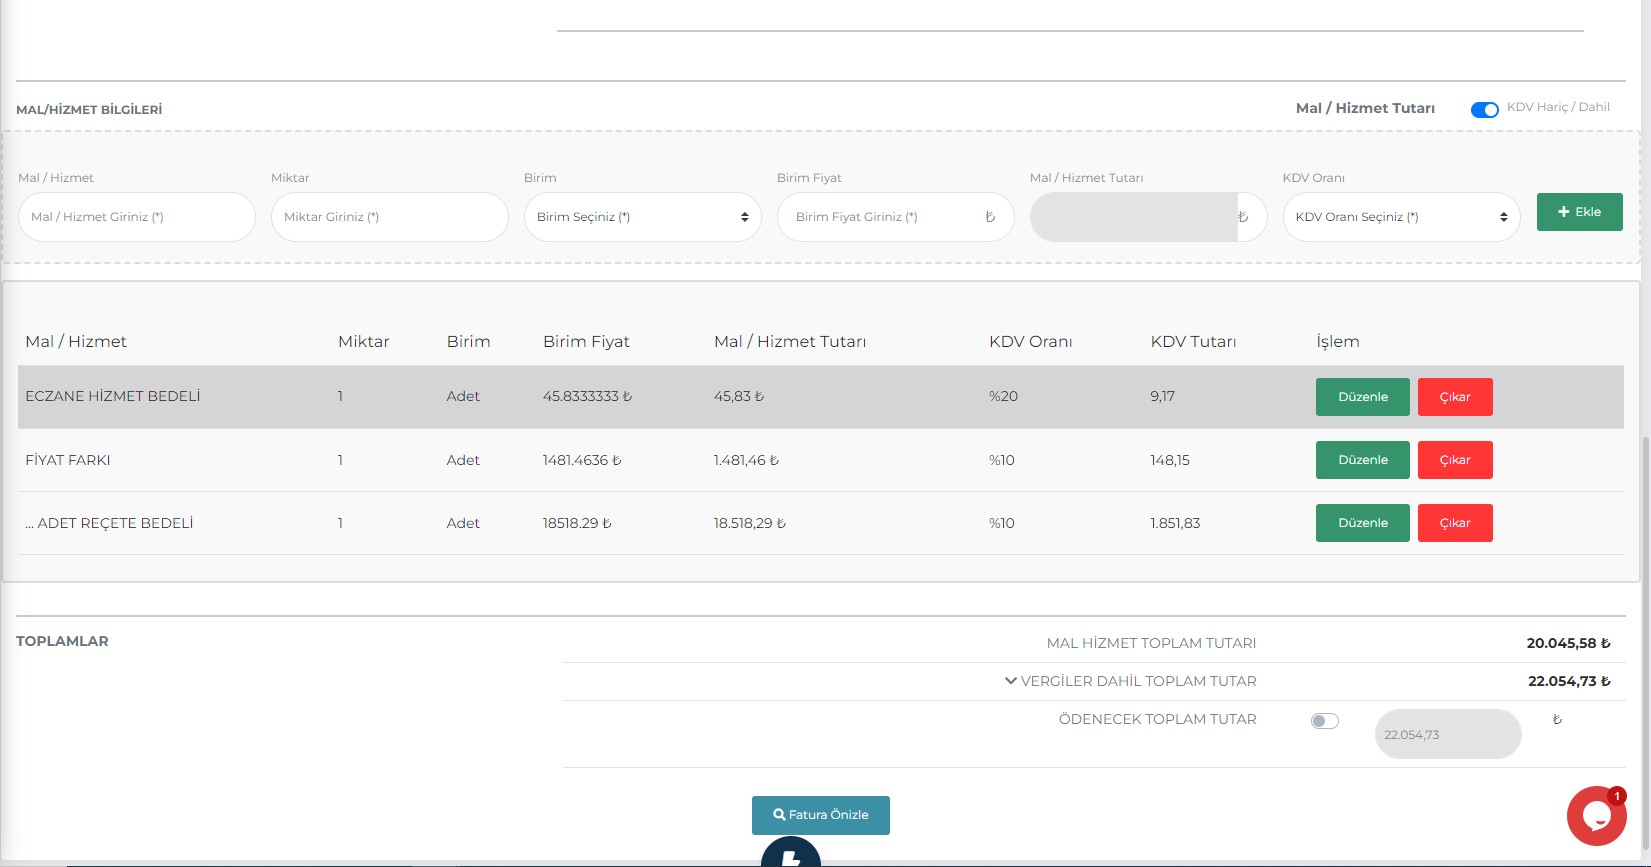Click the green Ekle button
Screen dimensions: 1651x867
click(x=1579, y=212)
